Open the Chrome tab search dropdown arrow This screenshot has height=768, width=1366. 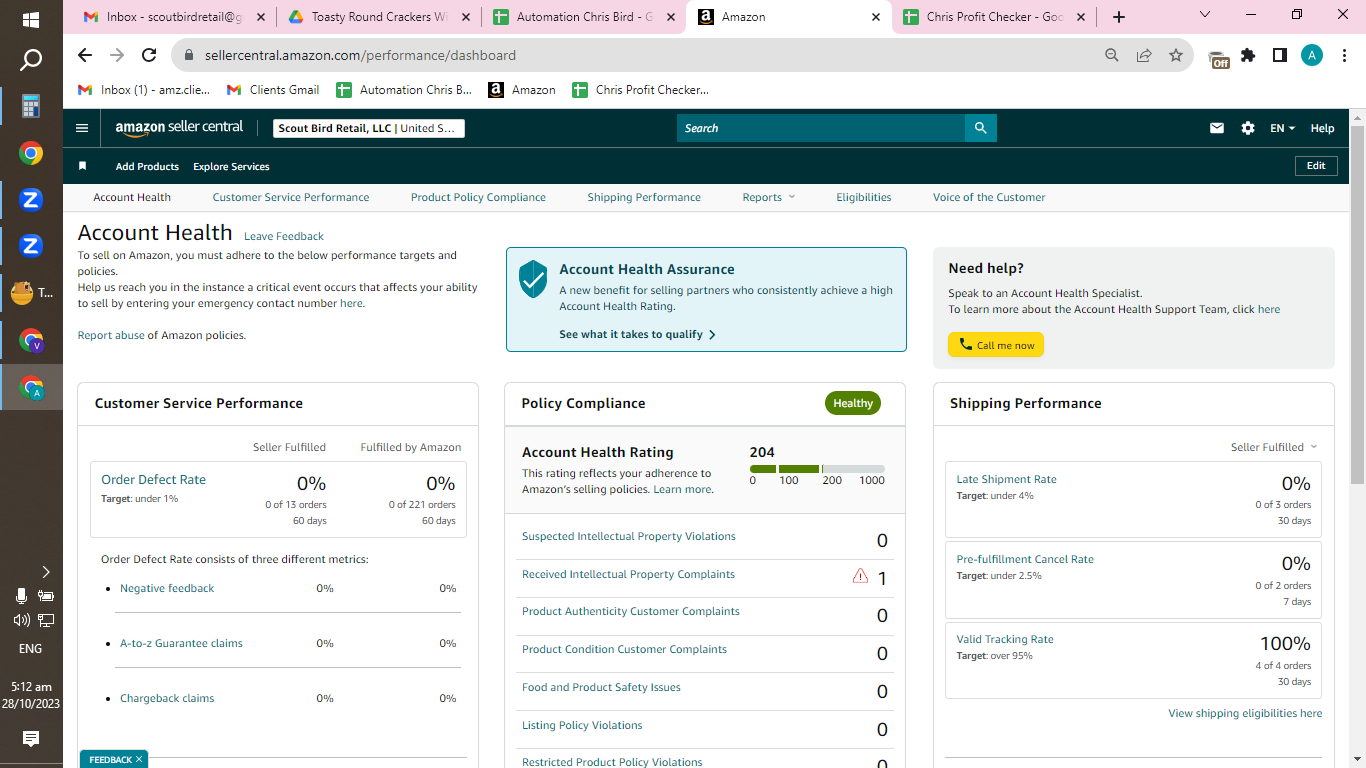pos(1205,15)
